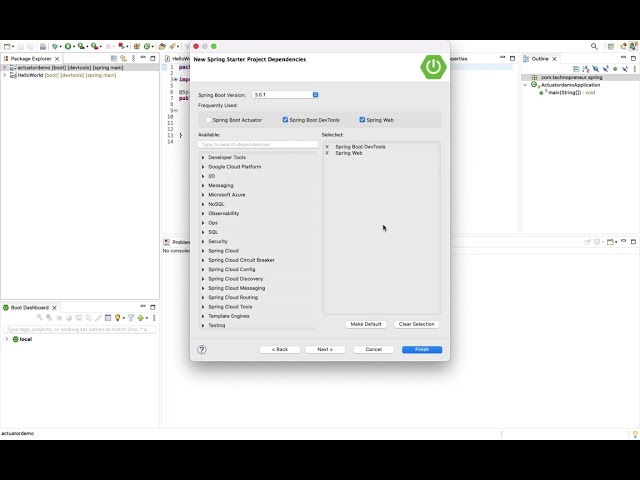Image resolution: width=640 pixels, height=480 pixels.
Task: Open Package Explorer view menu dots
Action: pyautogui.click(x=133, y=58)
